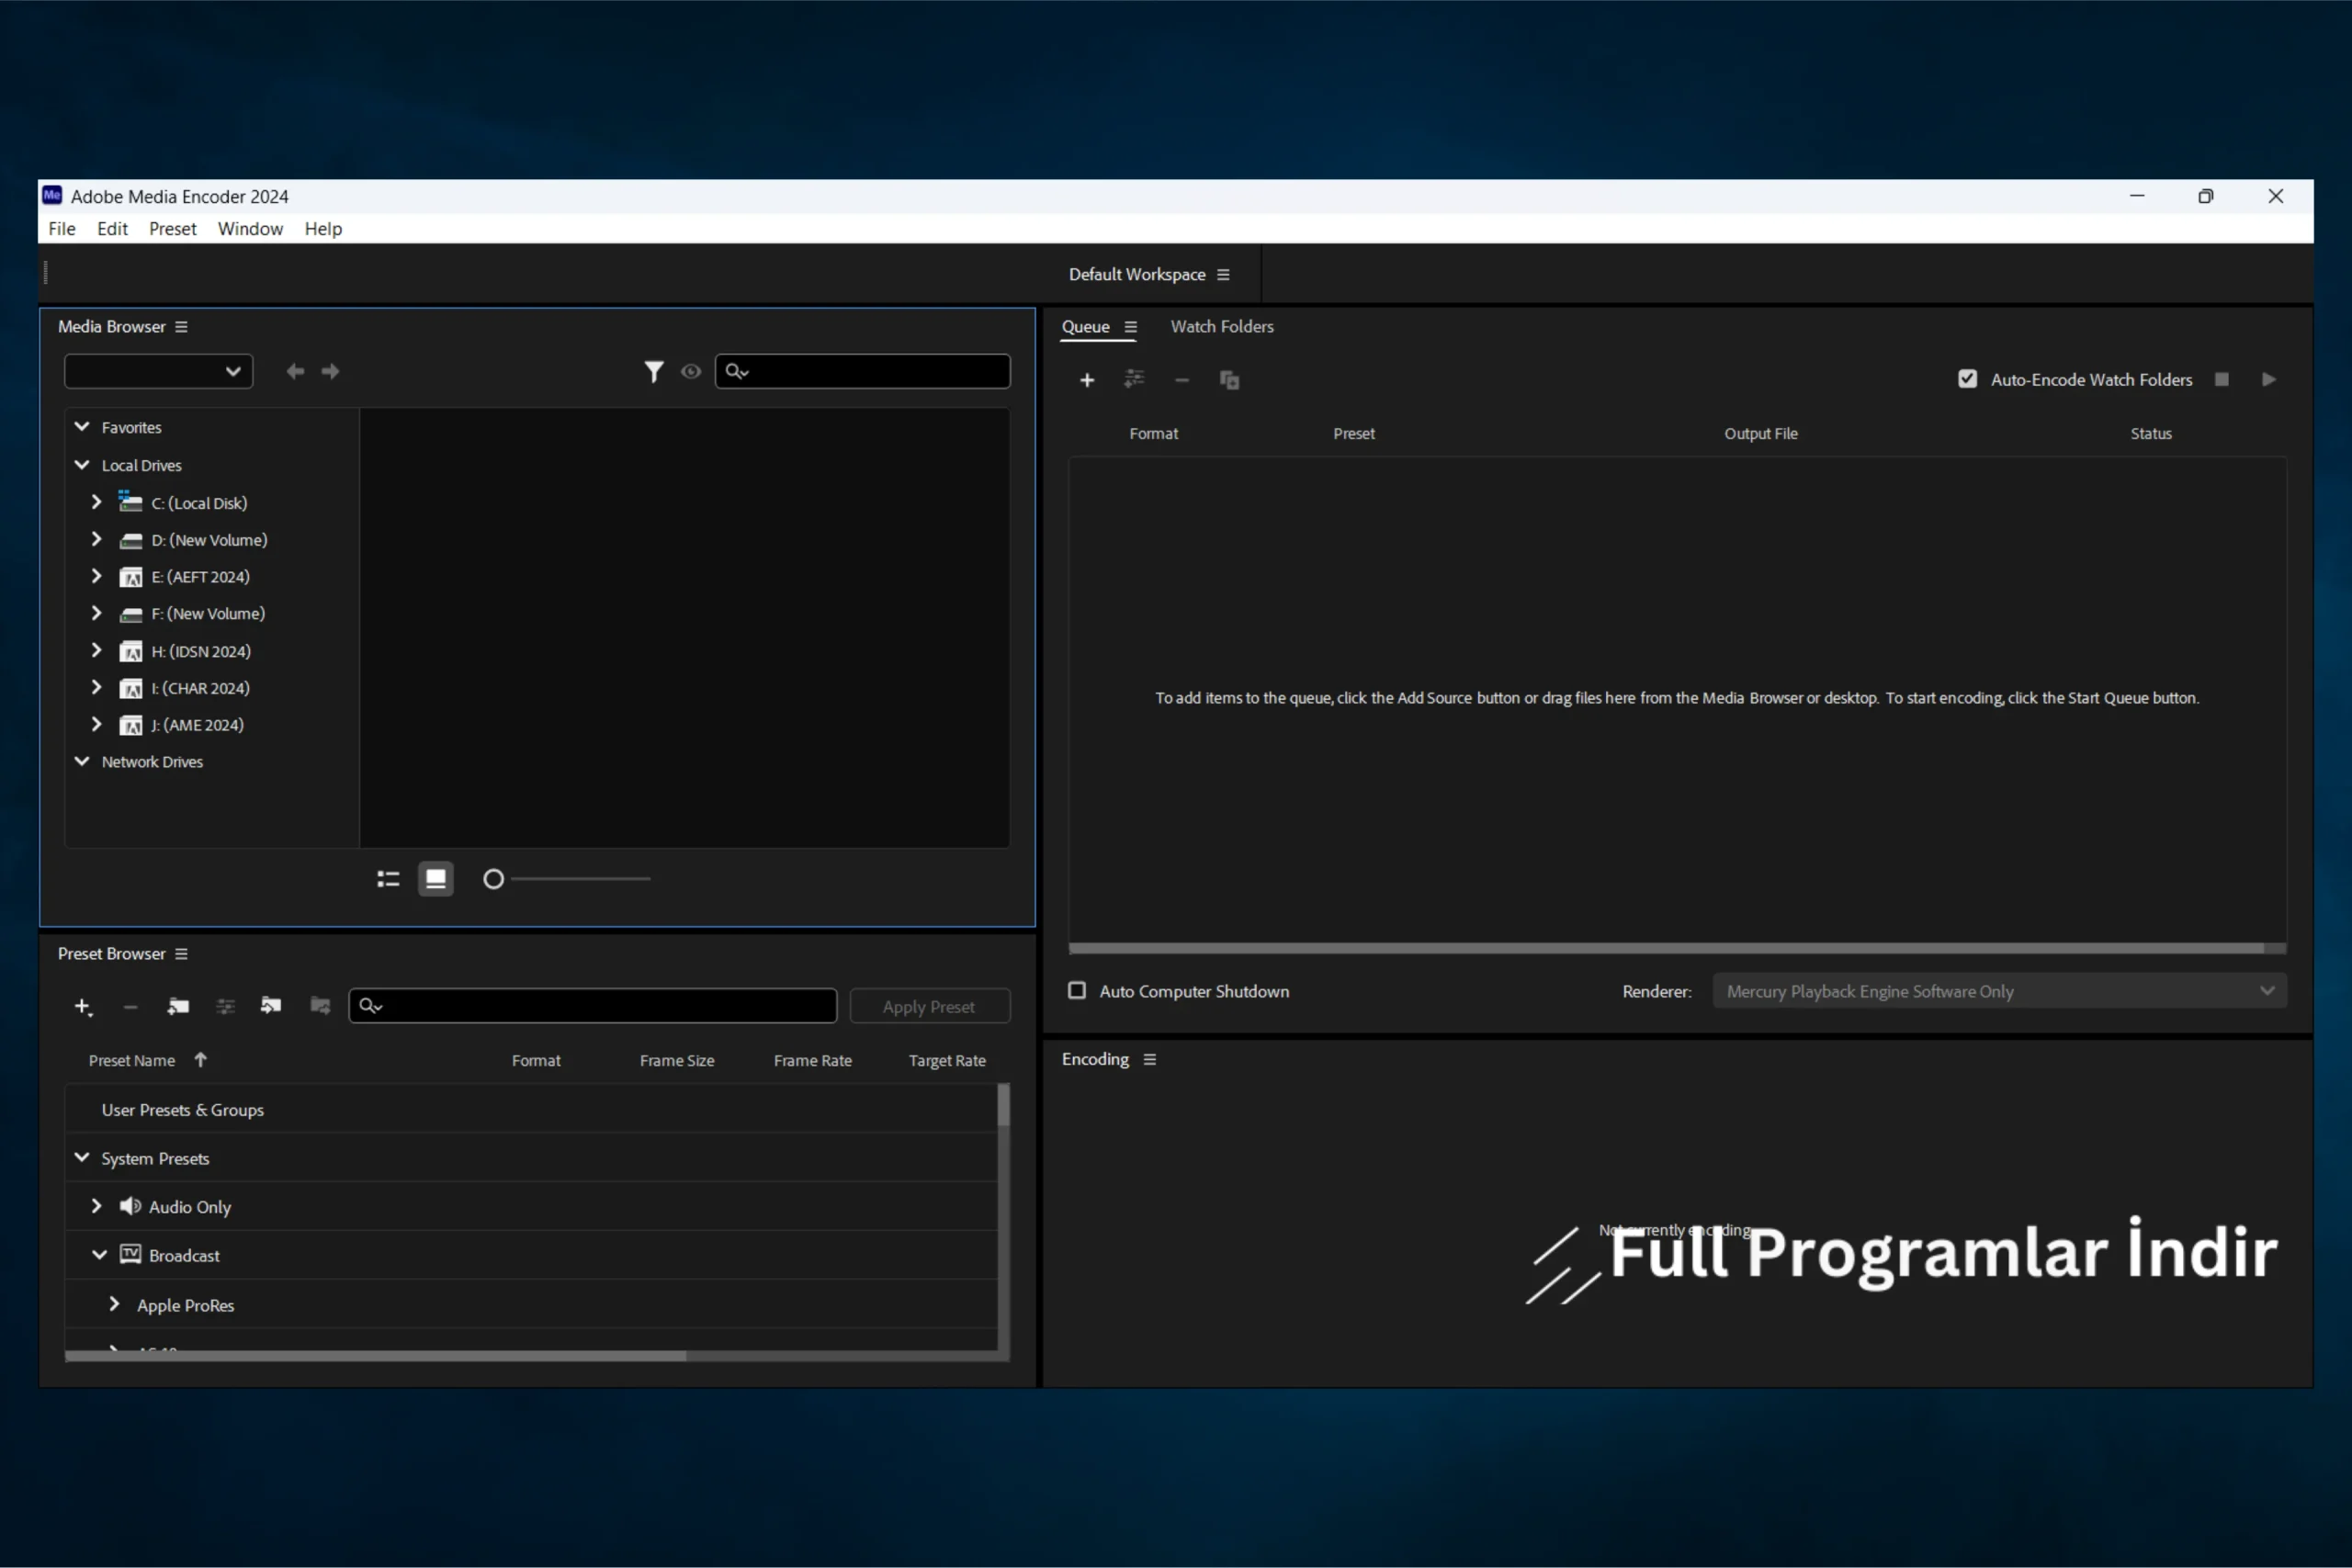Open Queue's Add Output settings icon
Image resolution: width=2352 pixels, height=1568 pixels.
(x=1134, y=379)
